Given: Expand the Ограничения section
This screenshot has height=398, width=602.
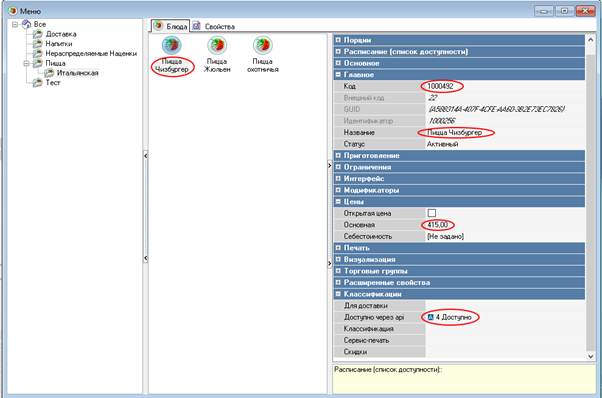Looking at the screenshot, I should click(338, 167).
